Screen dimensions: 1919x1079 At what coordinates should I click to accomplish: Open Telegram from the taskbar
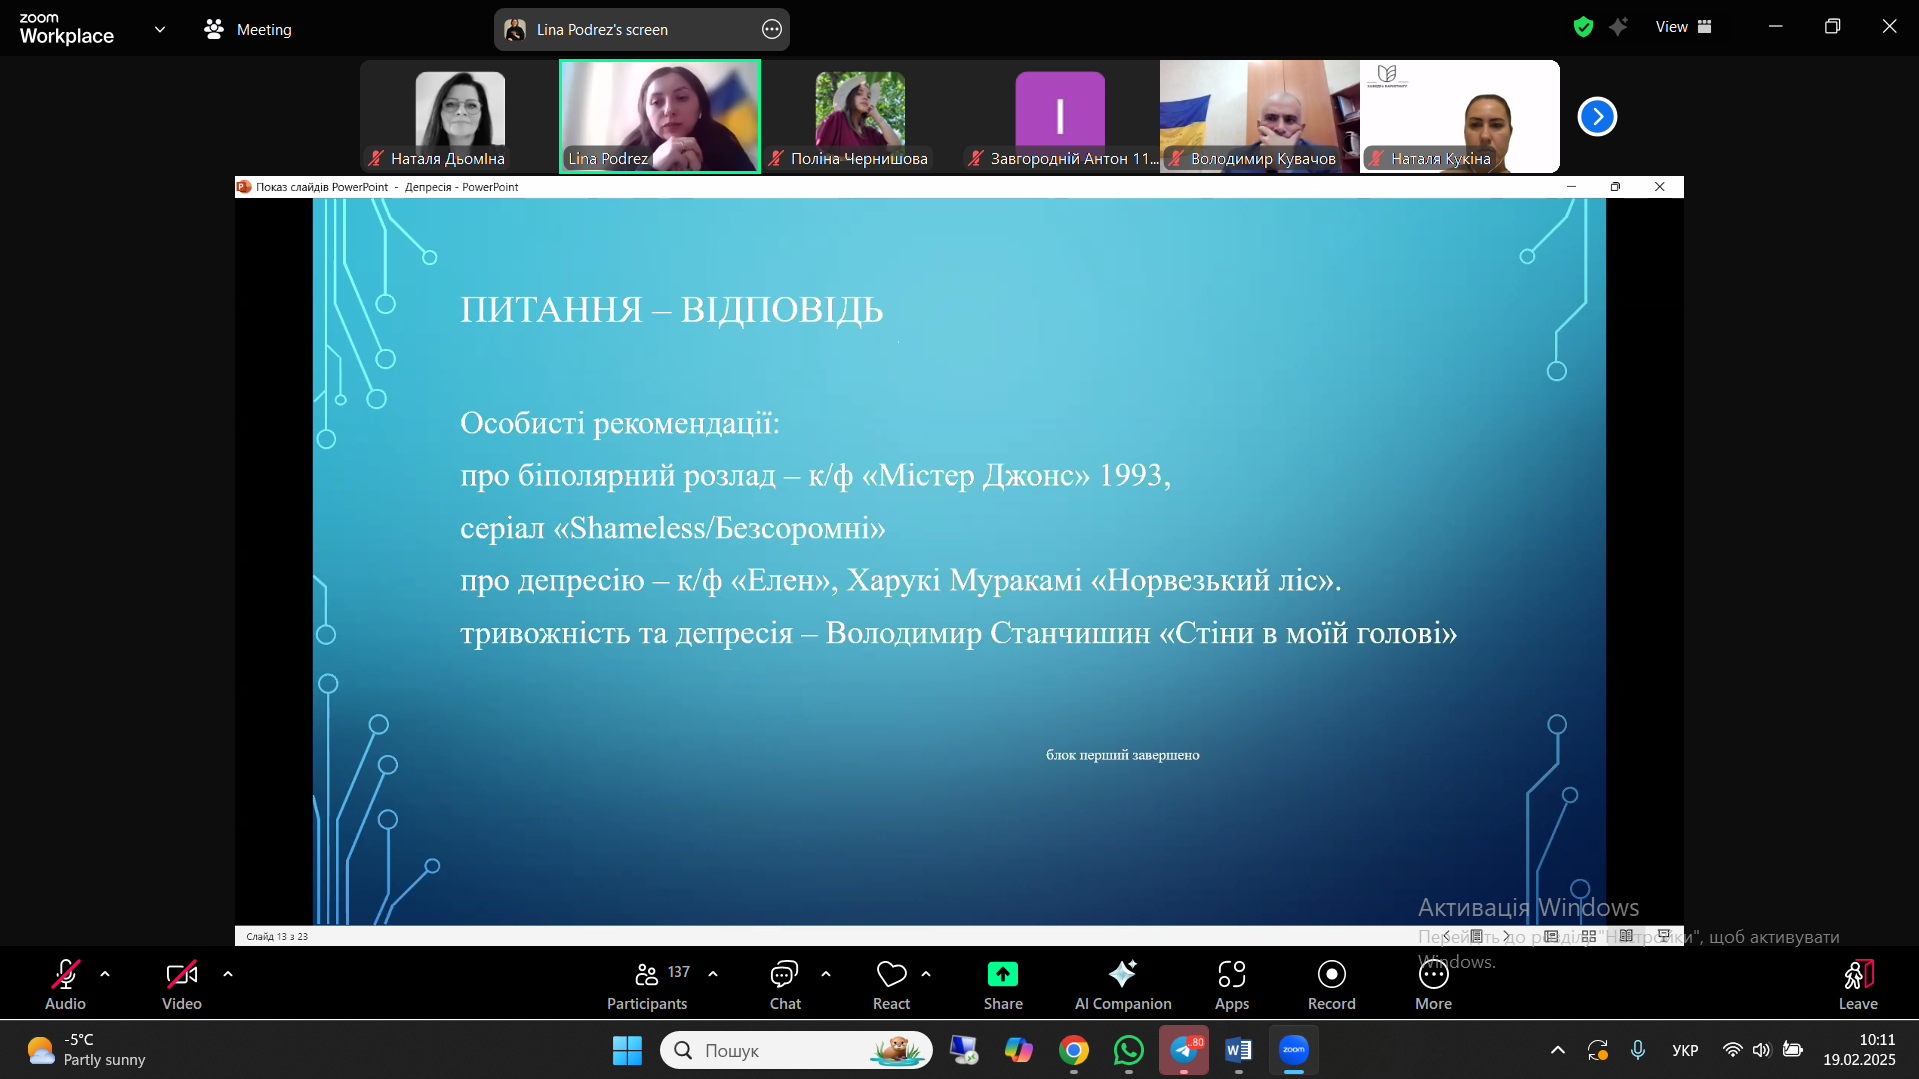click(1184, 1050)
